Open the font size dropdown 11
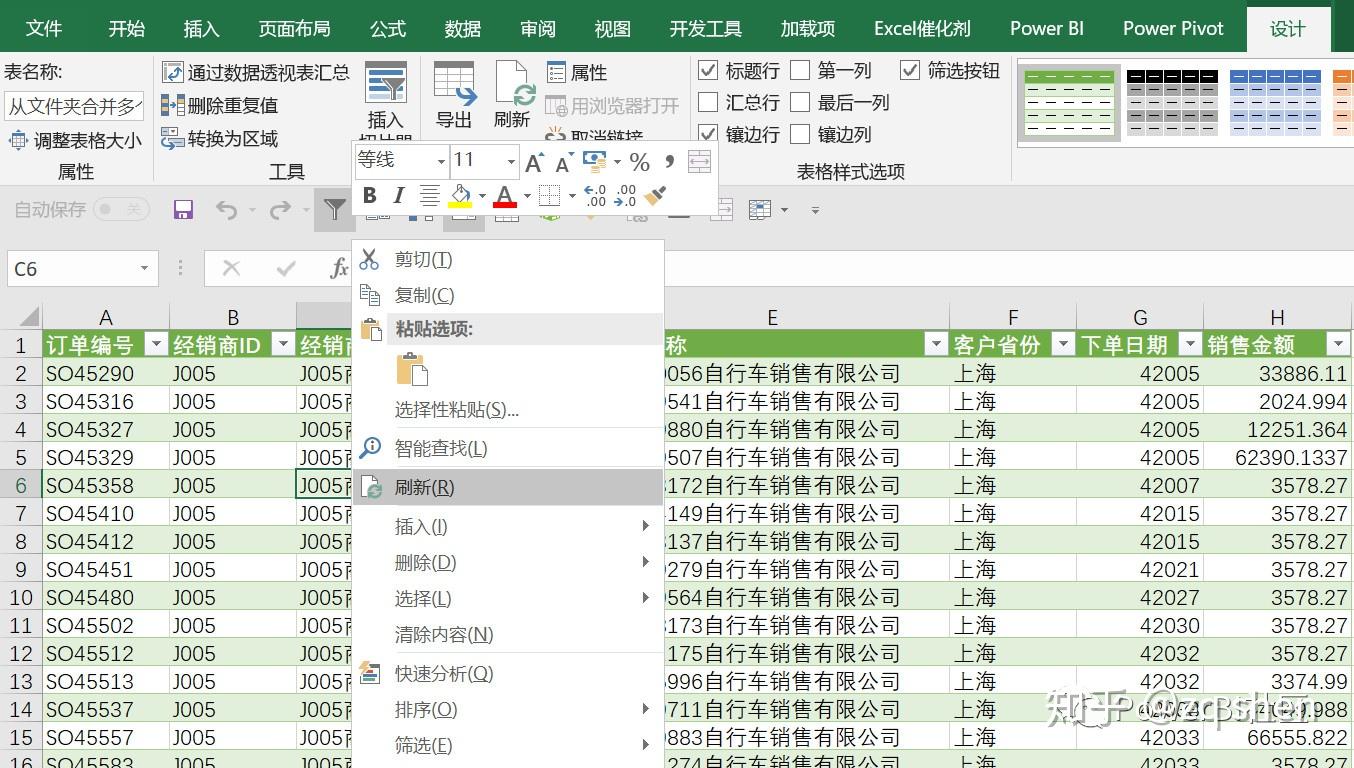1354x768 pixels. tap(511, 161)
